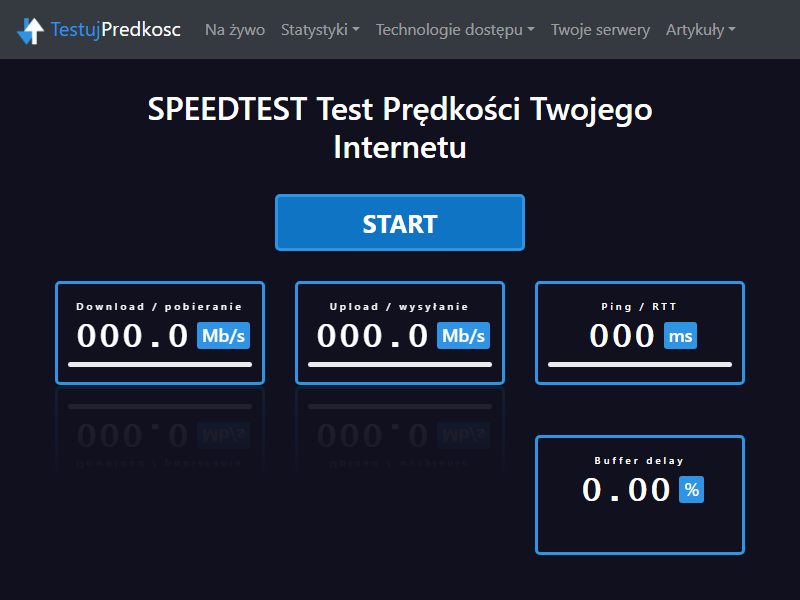Click the percent badge in Buffer delay
The image size is (800, 600).
point(691,490)
